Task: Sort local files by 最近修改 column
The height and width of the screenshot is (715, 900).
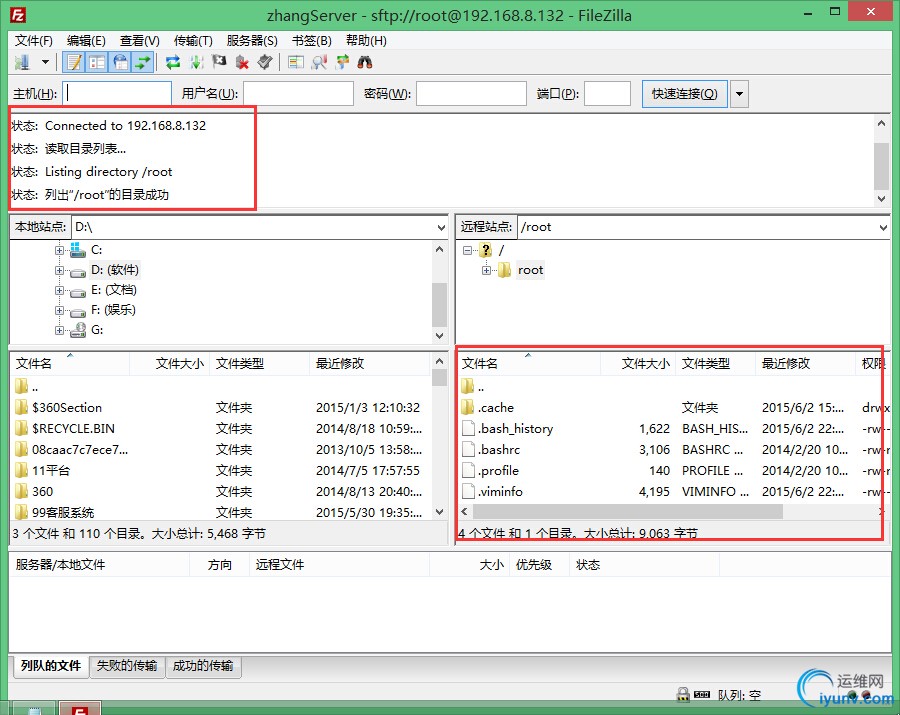Action: 370,363
